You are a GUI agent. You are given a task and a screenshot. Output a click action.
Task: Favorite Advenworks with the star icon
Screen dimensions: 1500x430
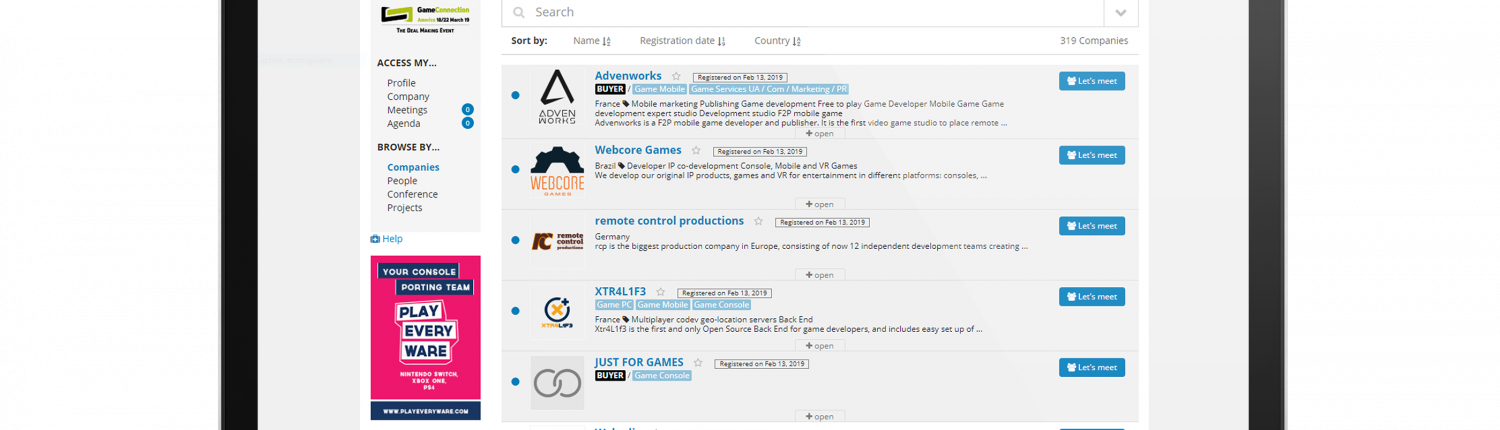click(676, 77)
